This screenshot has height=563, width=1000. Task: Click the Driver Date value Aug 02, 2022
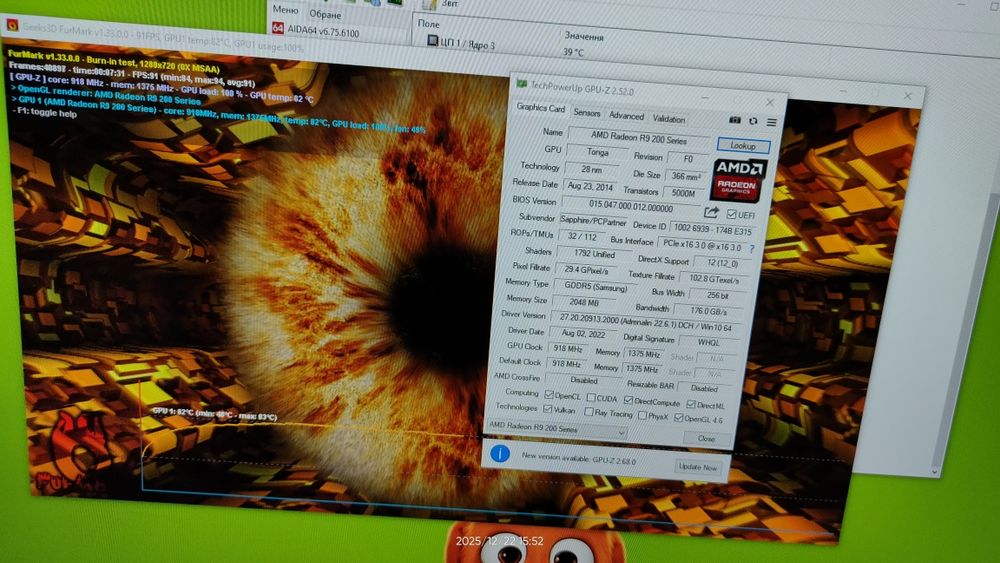[583, 333]
